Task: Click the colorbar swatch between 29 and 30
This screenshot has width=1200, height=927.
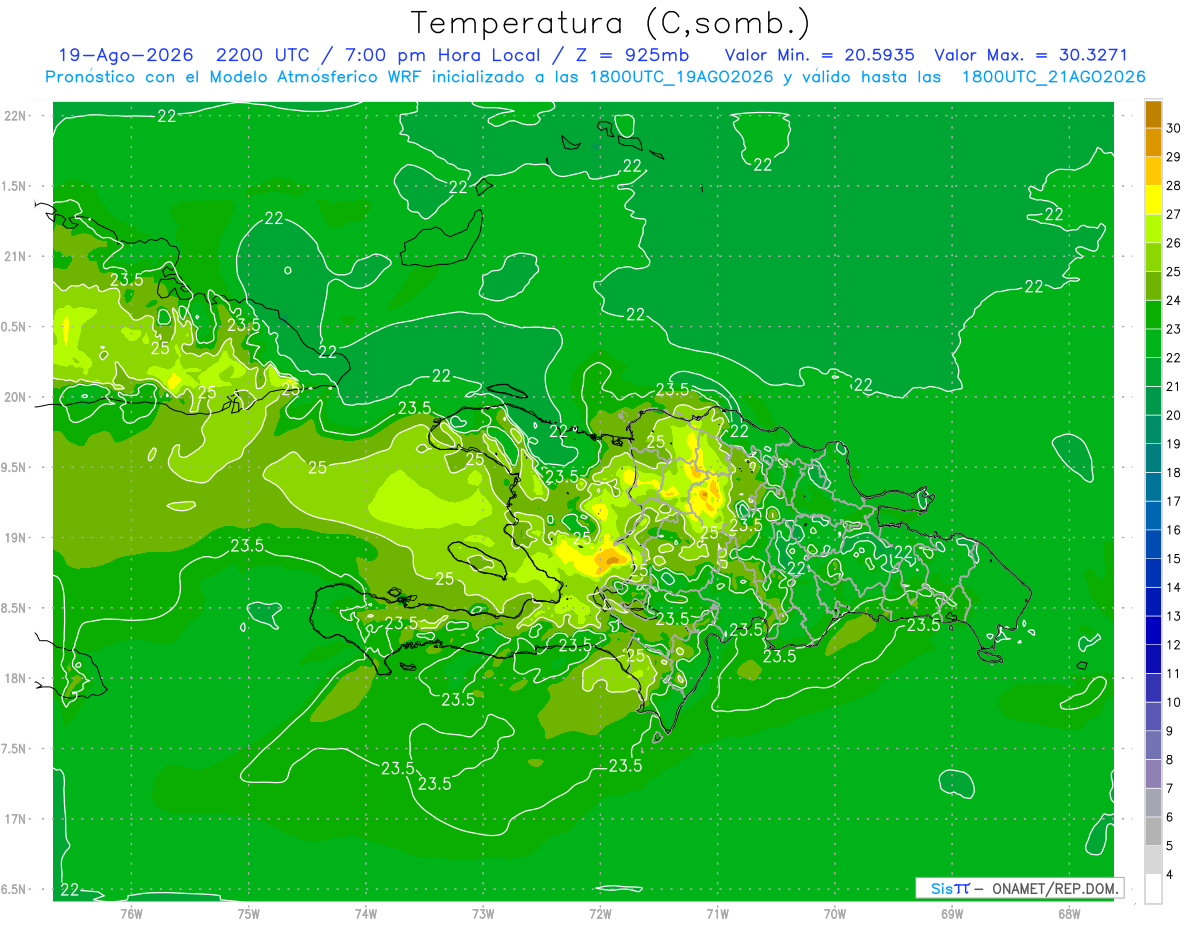Action: click(x=1153, y=142)
